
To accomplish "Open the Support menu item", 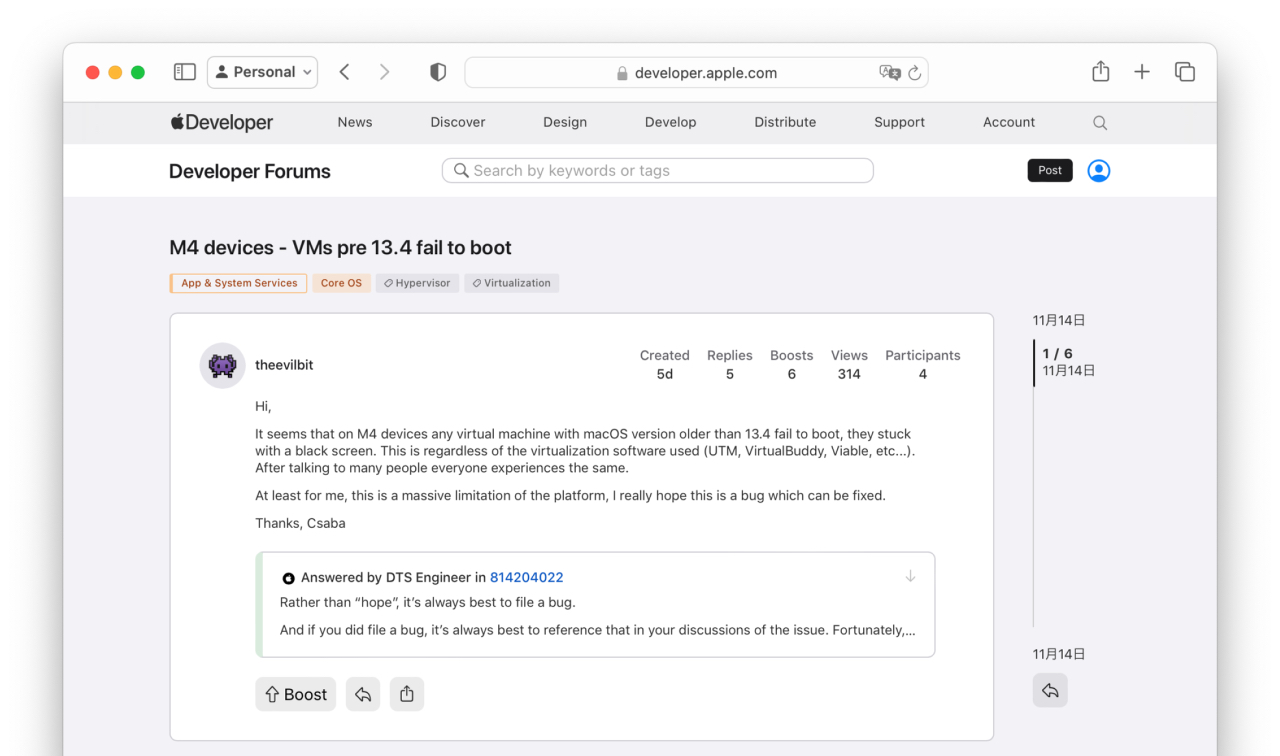I will point(899,122).
